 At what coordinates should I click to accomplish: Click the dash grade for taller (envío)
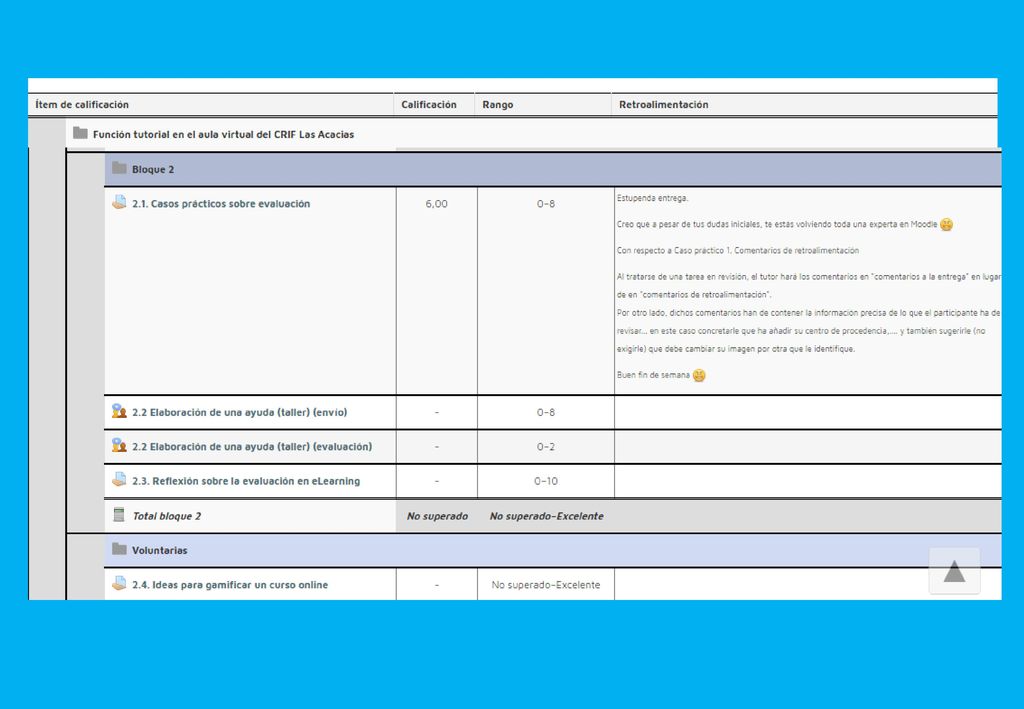[436, 413]
